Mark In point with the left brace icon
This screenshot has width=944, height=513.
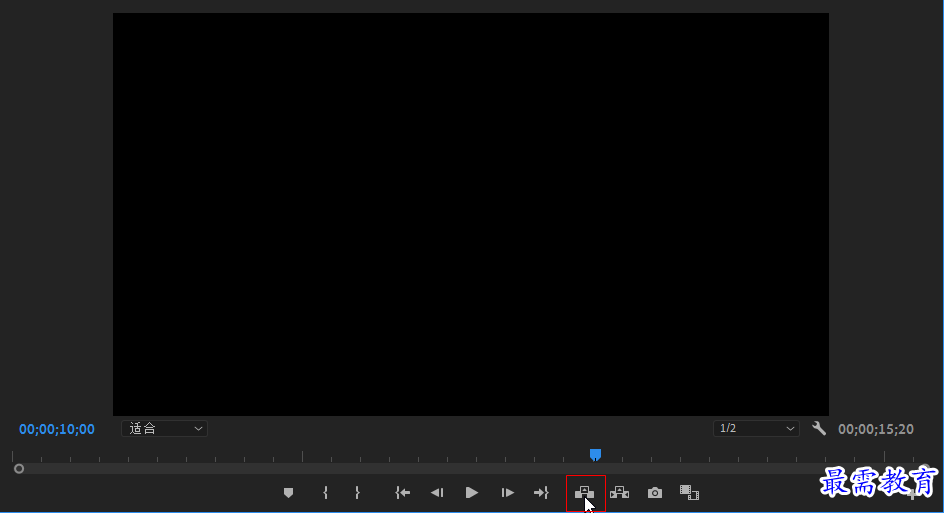click(x=326, y=493)
